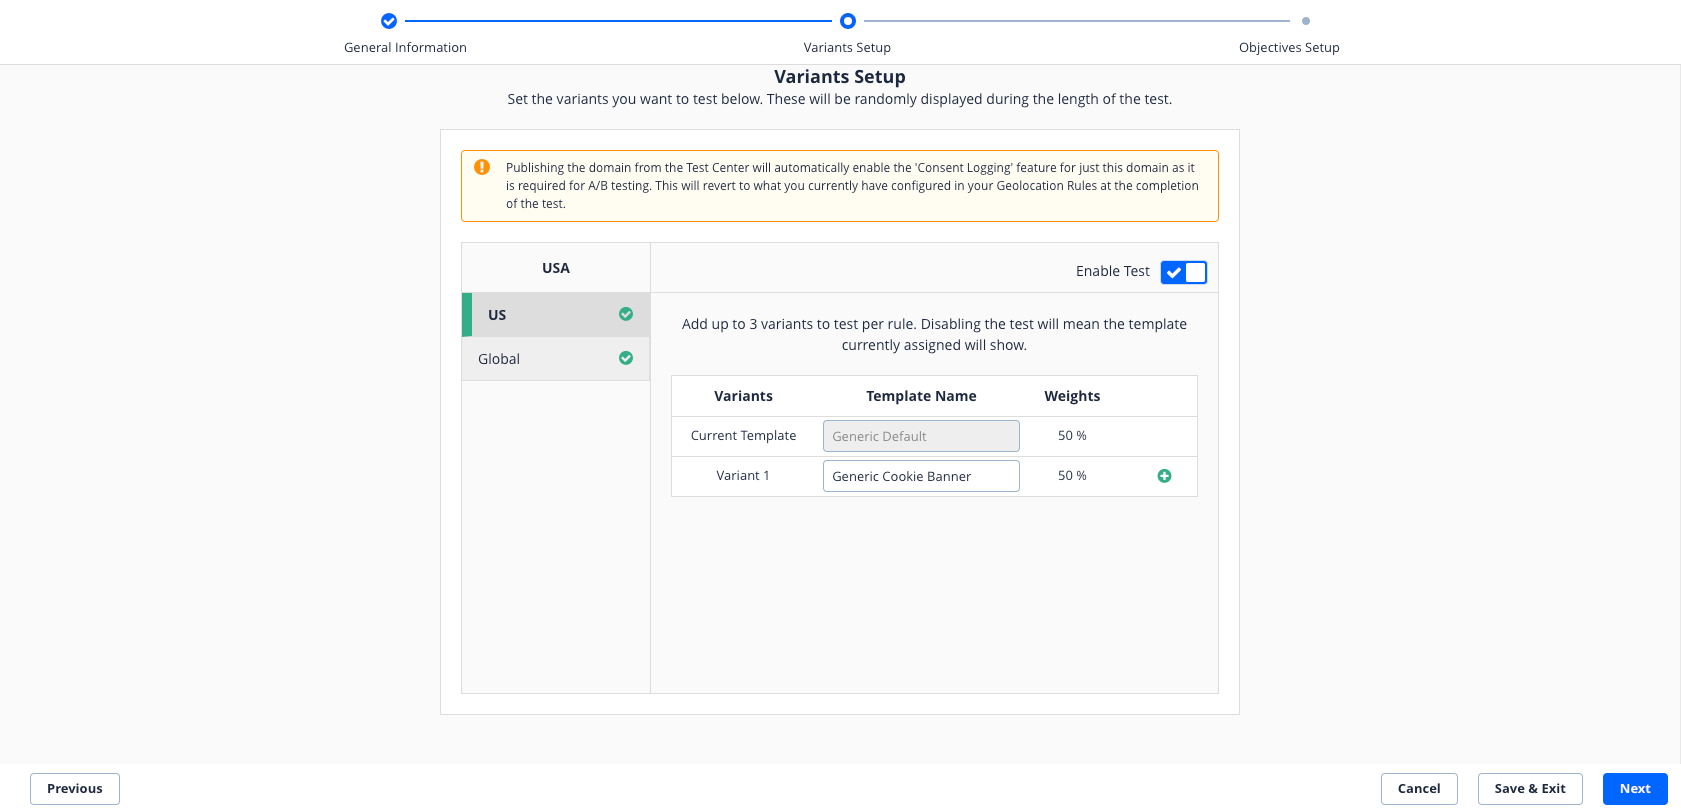
Task: Disable the Enable Test toggle
Action: click(x=1184, y=272)
